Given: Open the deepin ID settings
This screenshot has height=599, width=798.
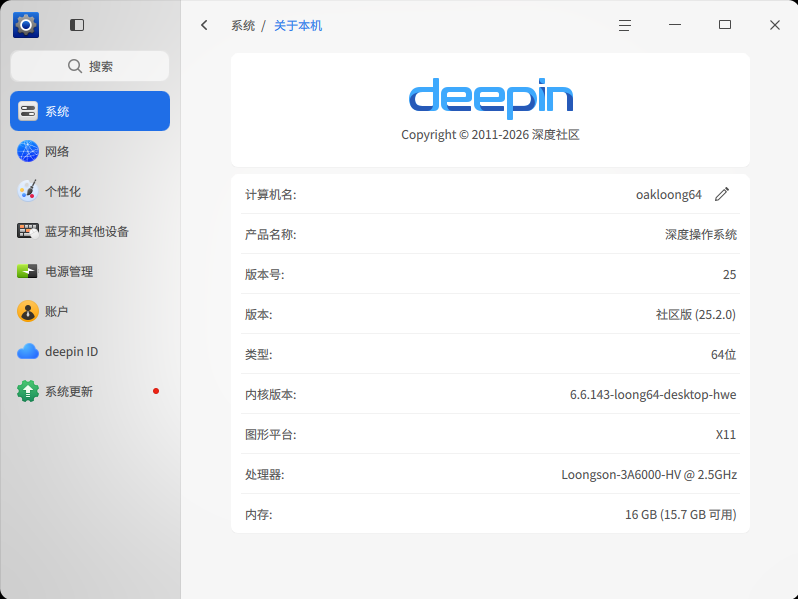Looking at the screenshot, I should 90,352.
